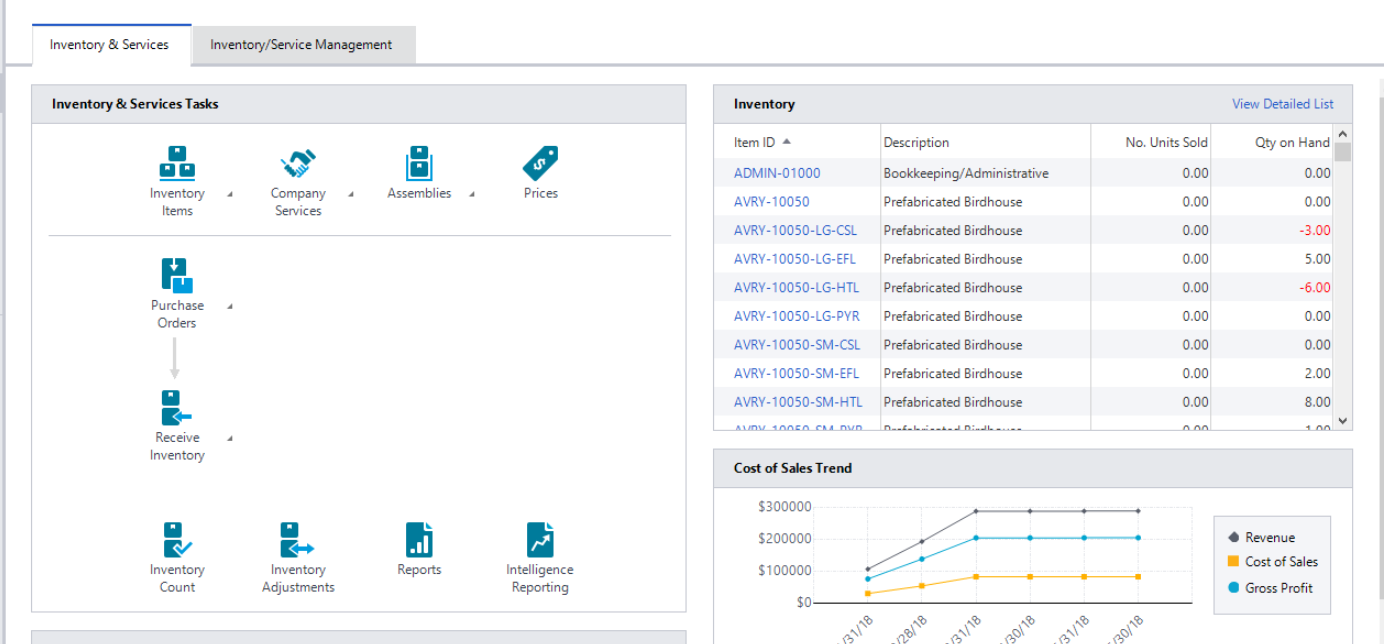Click the View Detailed List link
This screenshot has height=644, width=1384.
pyautogui.click(x=1282, y=104)
